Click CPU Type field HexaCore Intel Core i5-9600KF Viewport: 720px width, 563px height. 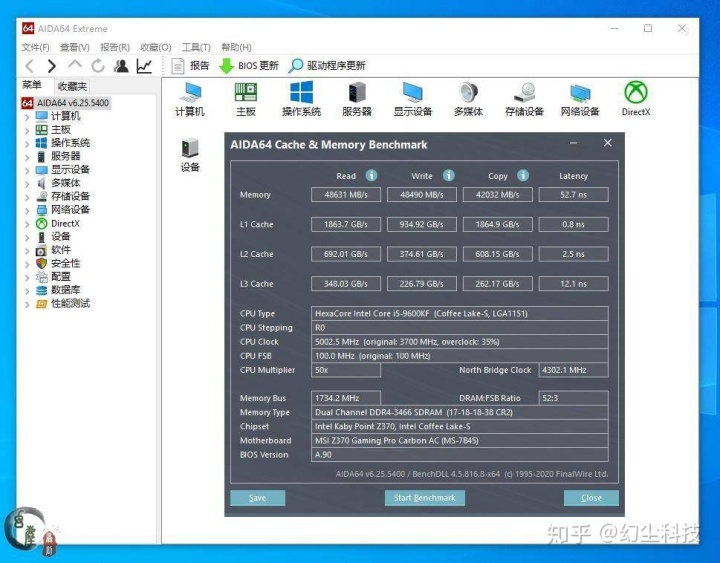(x=460, y=314)
